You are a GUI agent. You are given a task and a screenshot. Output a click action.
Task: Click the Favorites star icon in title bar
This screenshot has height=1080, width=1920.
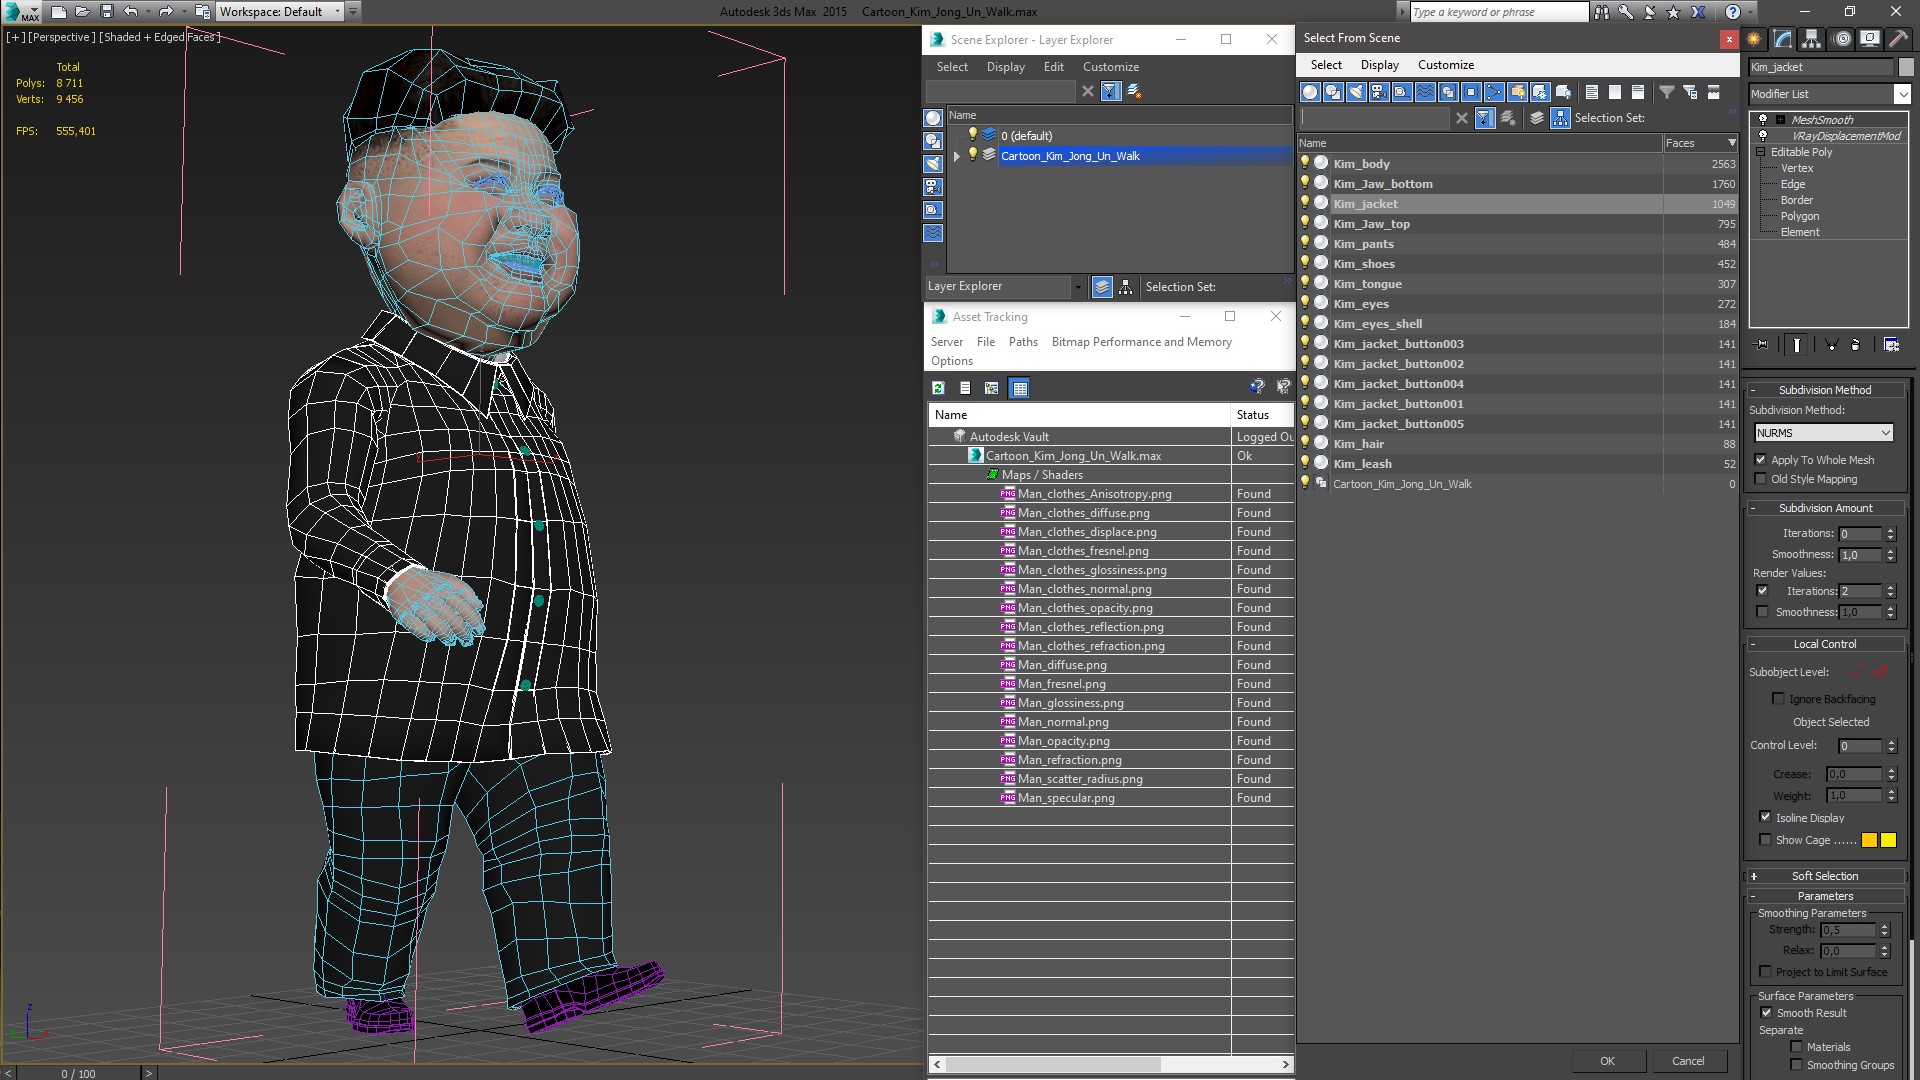1673,12
